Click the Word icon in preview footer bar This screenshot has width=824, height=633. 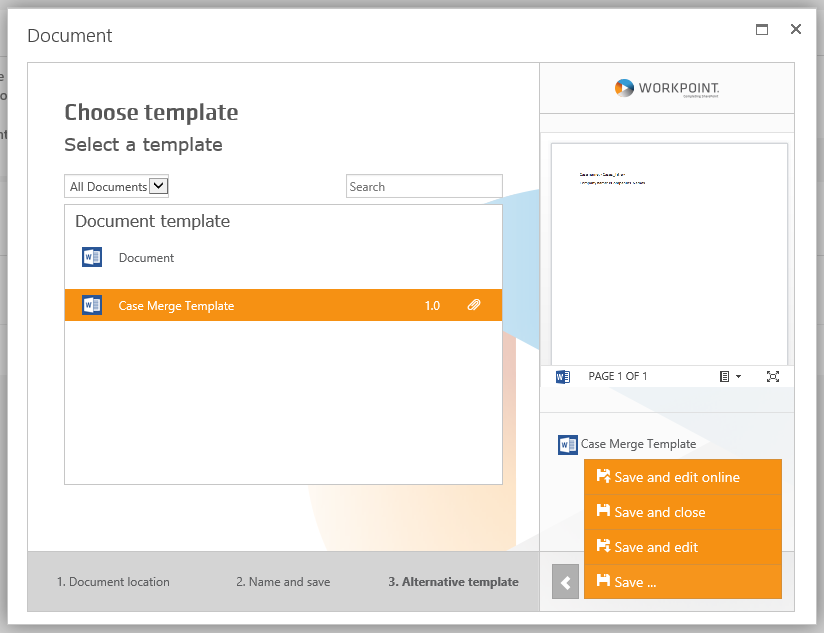[563, 377]
